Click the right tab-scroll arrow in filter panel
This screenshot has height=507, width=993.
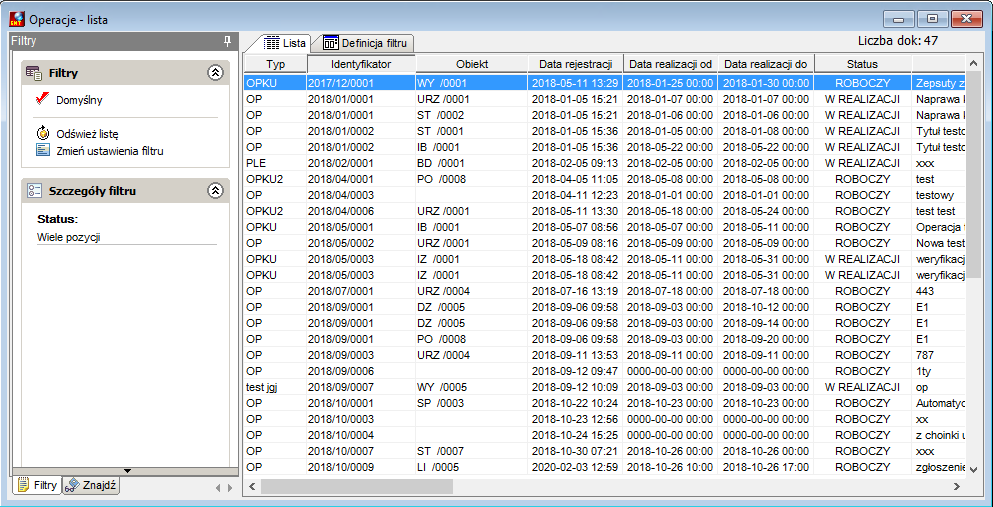[x=230, y=487]
